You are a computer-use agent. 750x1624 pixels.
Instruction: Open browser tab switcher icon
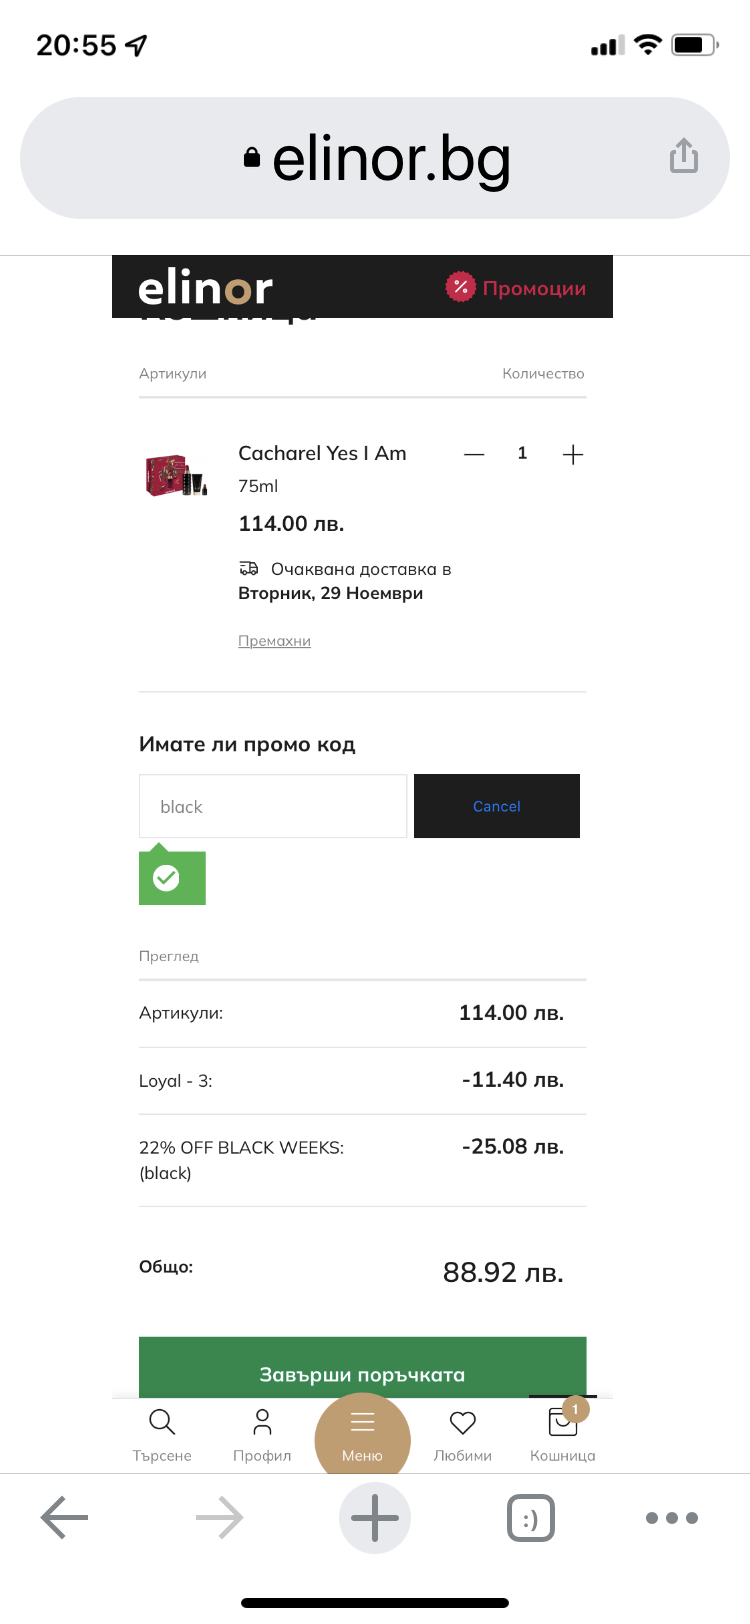(x=530, y=1517)
